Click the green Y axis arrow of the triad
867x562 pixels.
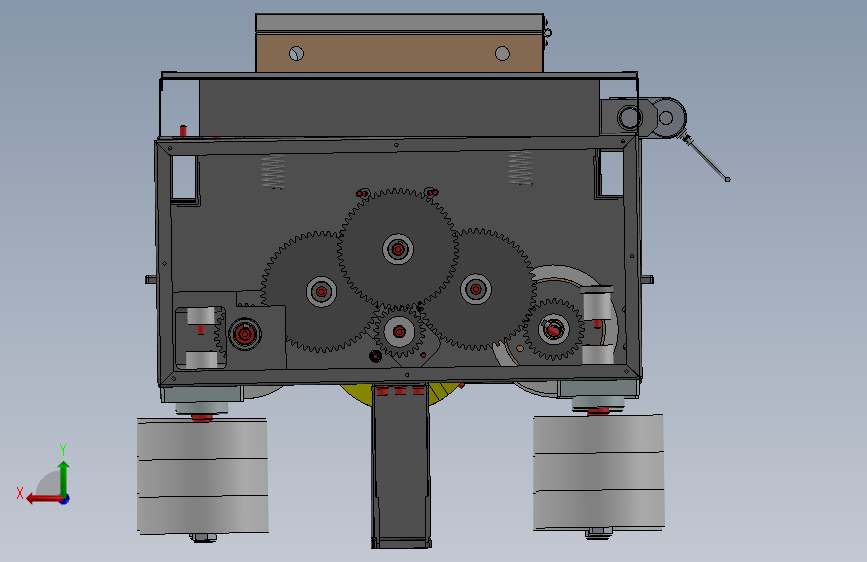click(64, 477)
